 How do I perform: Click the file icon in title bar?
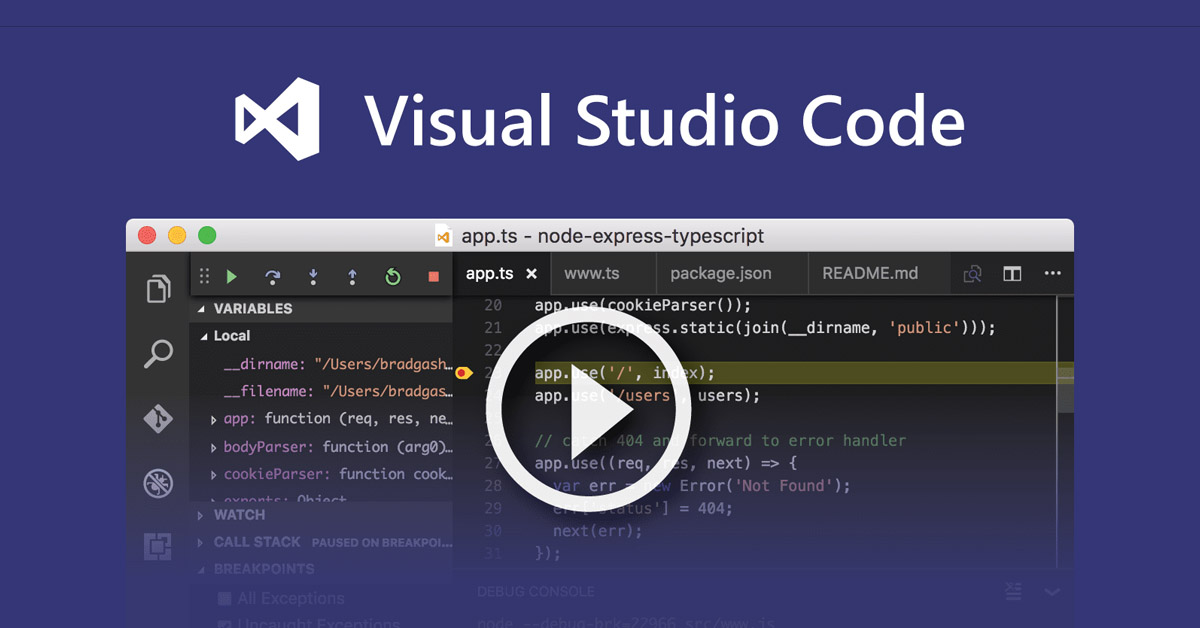coord(443,237)
